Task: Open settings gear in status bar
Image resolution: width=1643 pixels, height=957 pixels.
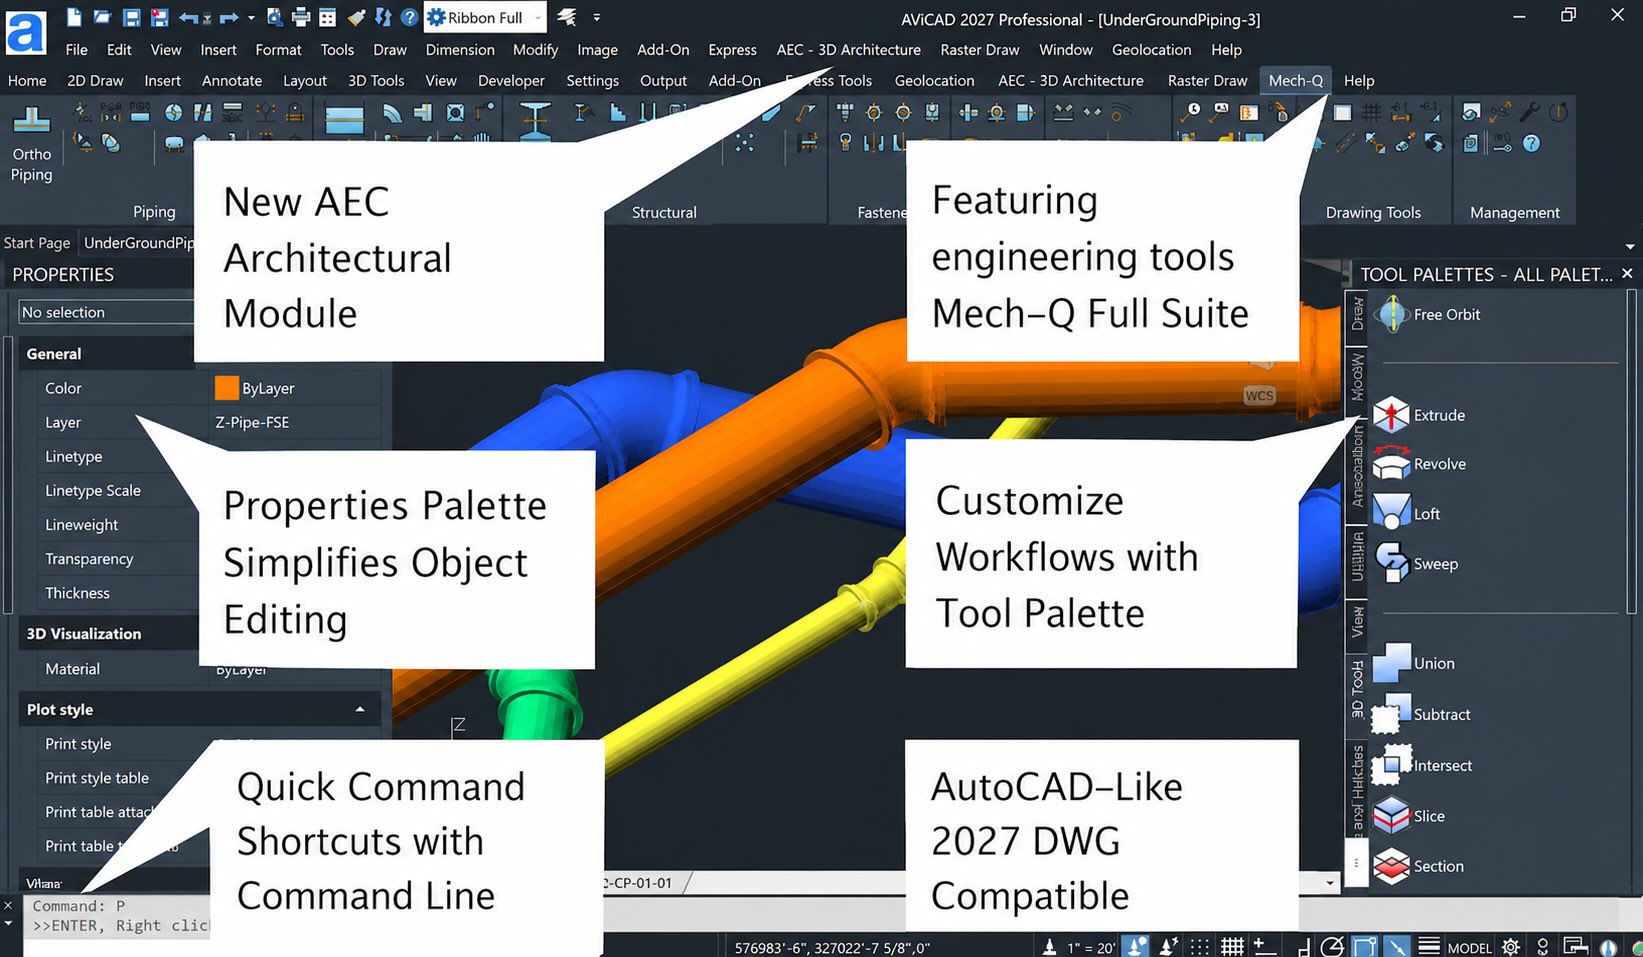Action: click(x=1511, y=946)
